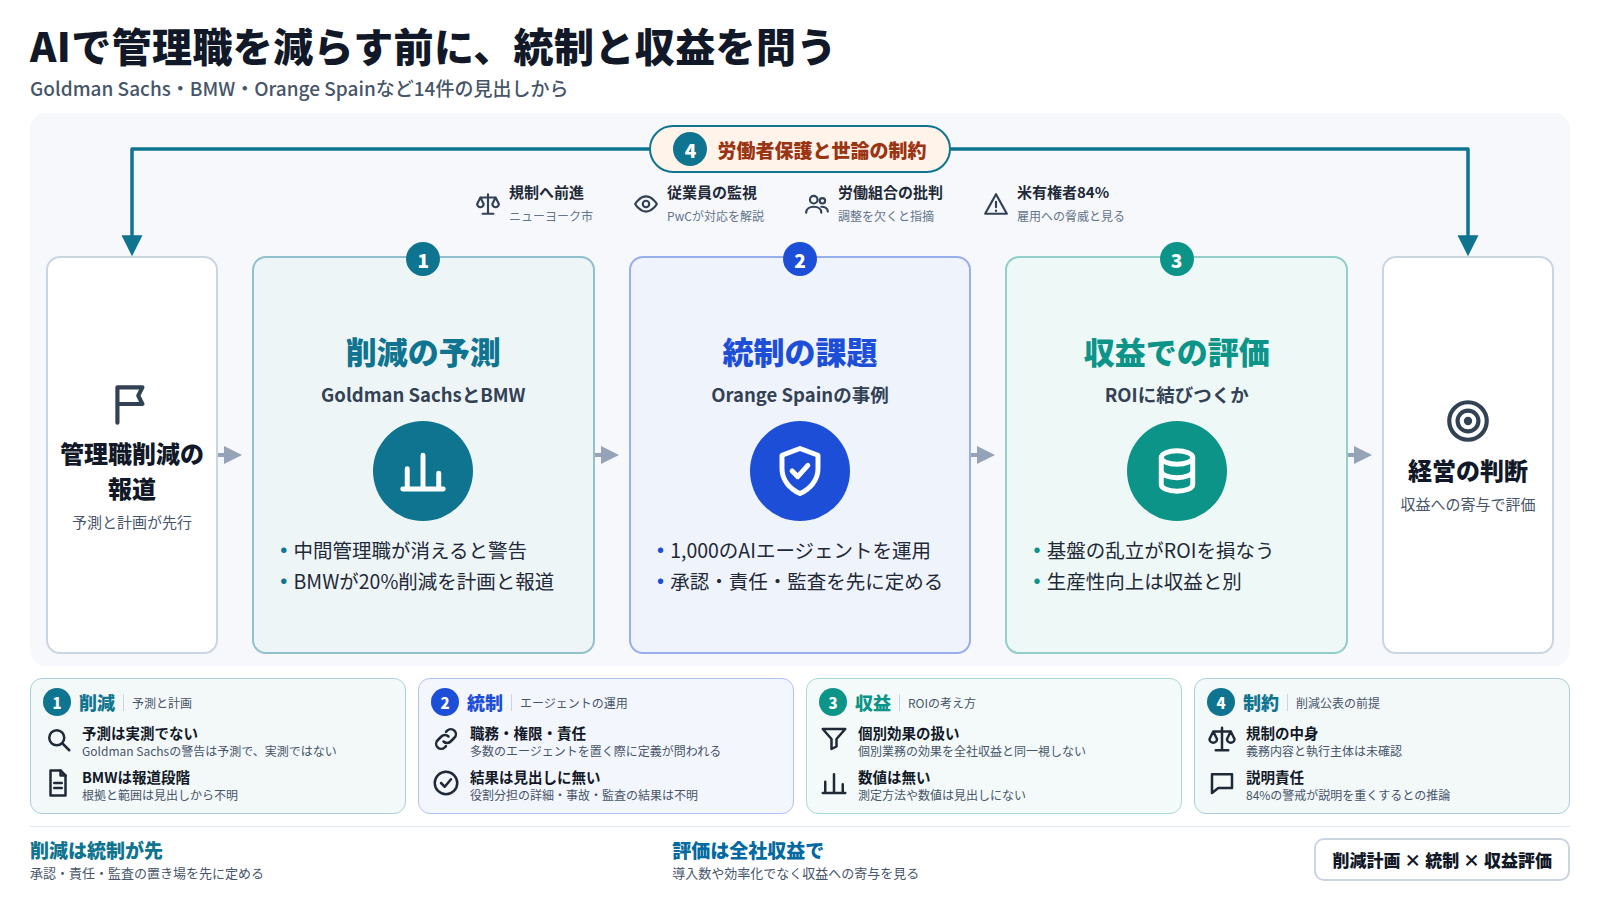Click the text 生産性向上は収益と別
The height and width of the screenshot is (900, 1600).
(1144, 582)
